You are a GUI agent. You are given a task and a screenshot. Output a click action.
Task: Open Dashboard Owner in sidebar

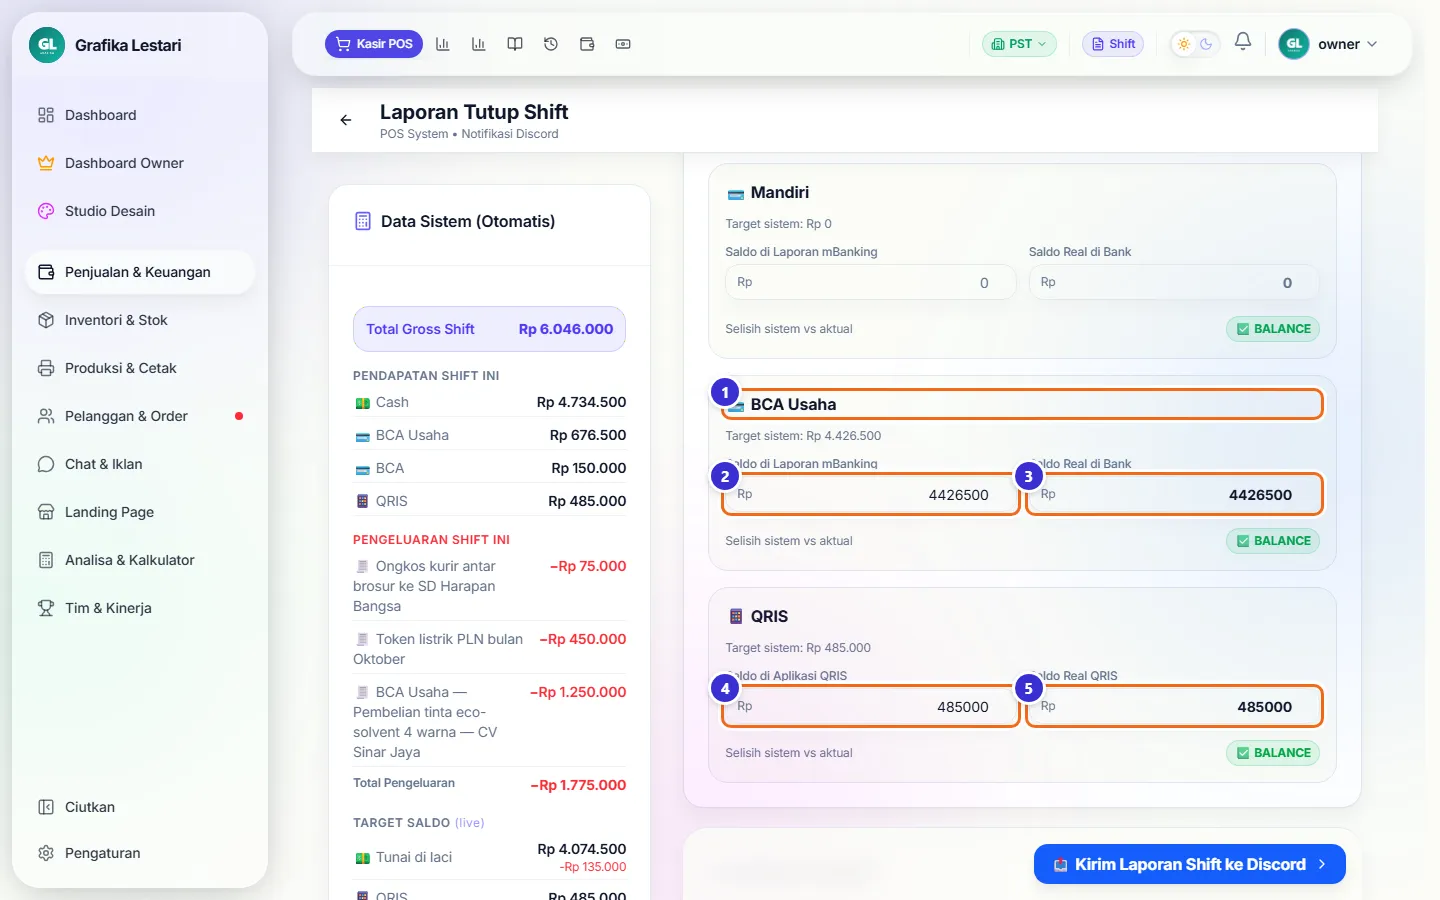pos(139,163)
